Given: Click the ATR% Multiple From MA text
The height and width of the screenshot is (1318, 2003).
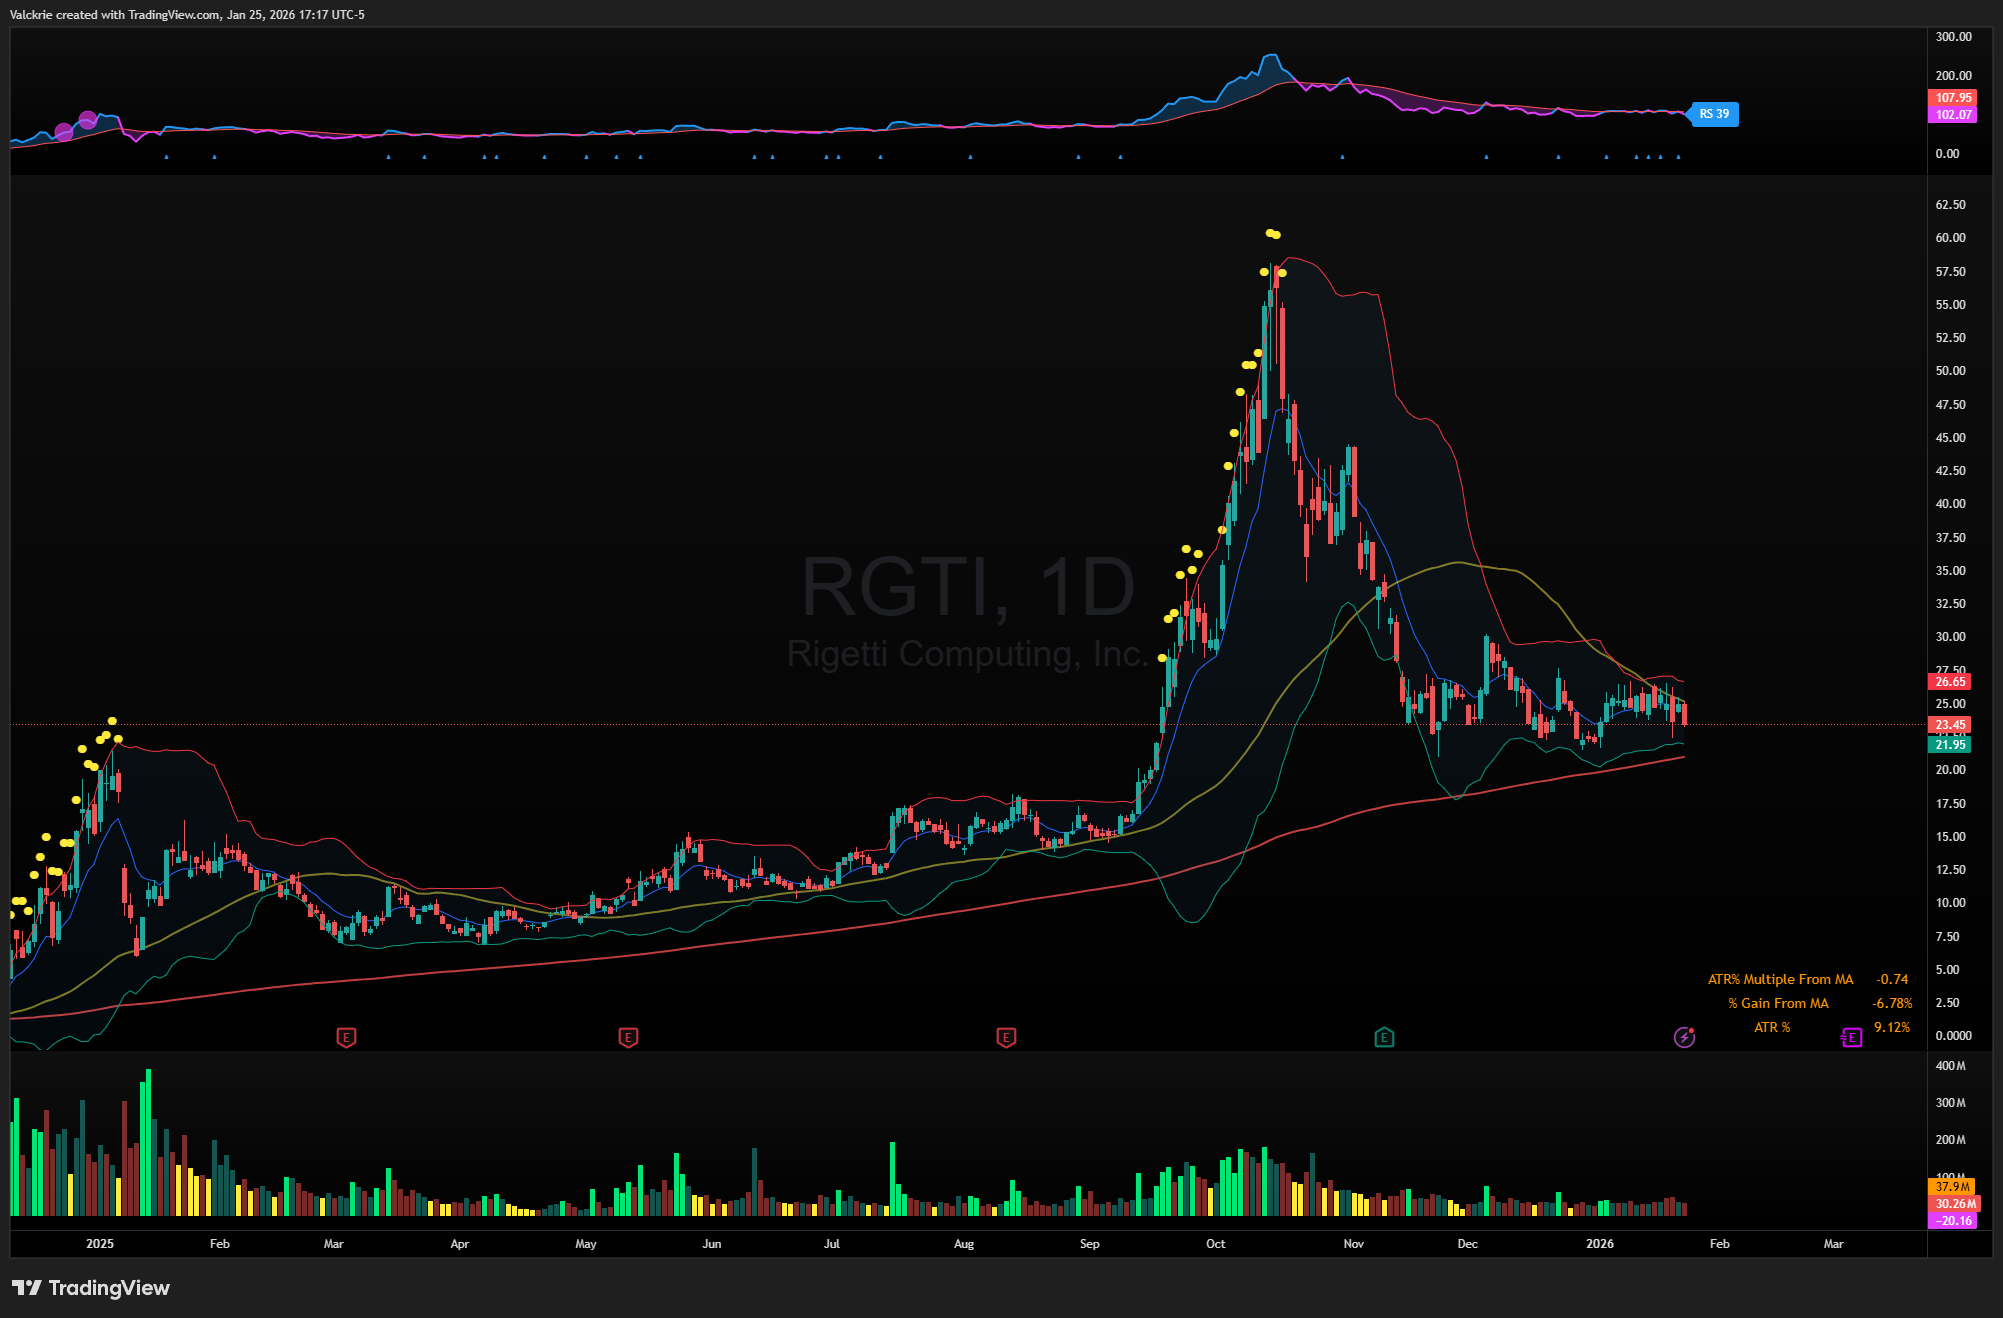Looking at the screenshot, I should pyautogui.click(x=1780, y=979).
